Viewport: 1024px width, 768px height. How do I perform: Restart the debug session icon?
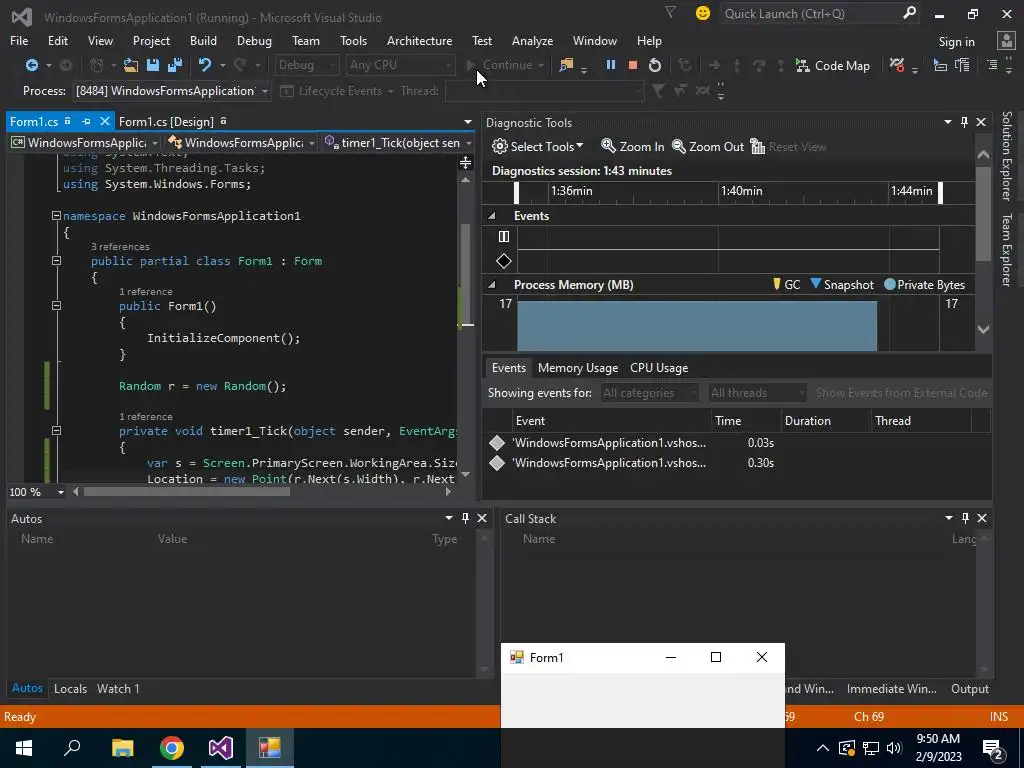coord(654,65)
